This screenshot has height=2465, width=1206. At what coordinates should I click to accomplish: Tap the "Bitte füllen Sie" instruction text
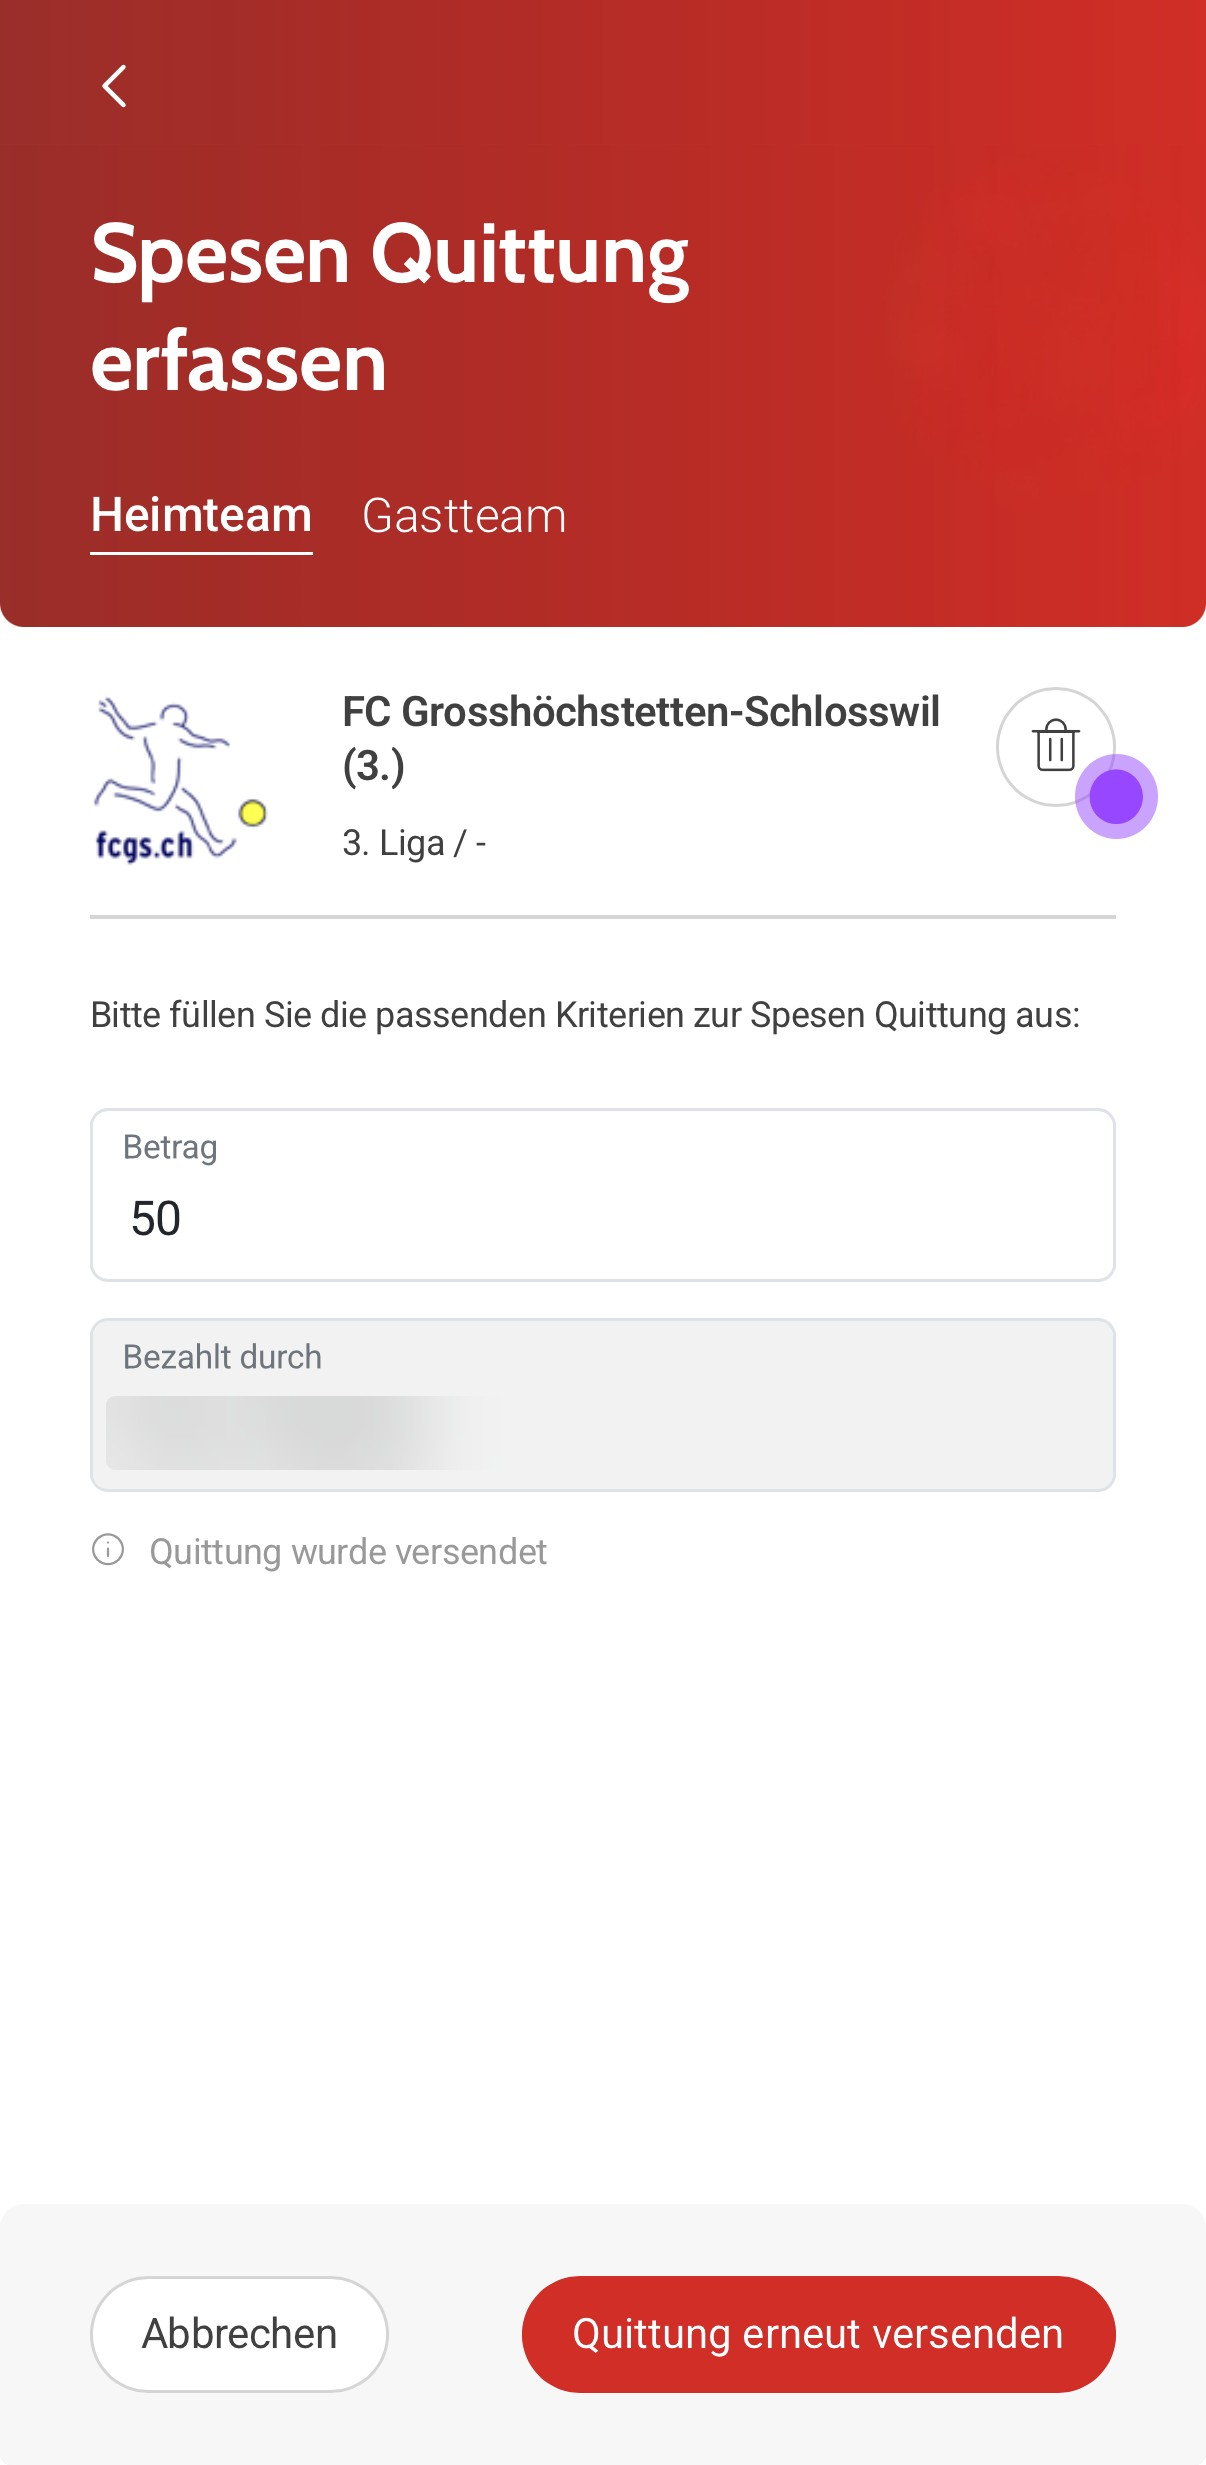[585, 1015]
